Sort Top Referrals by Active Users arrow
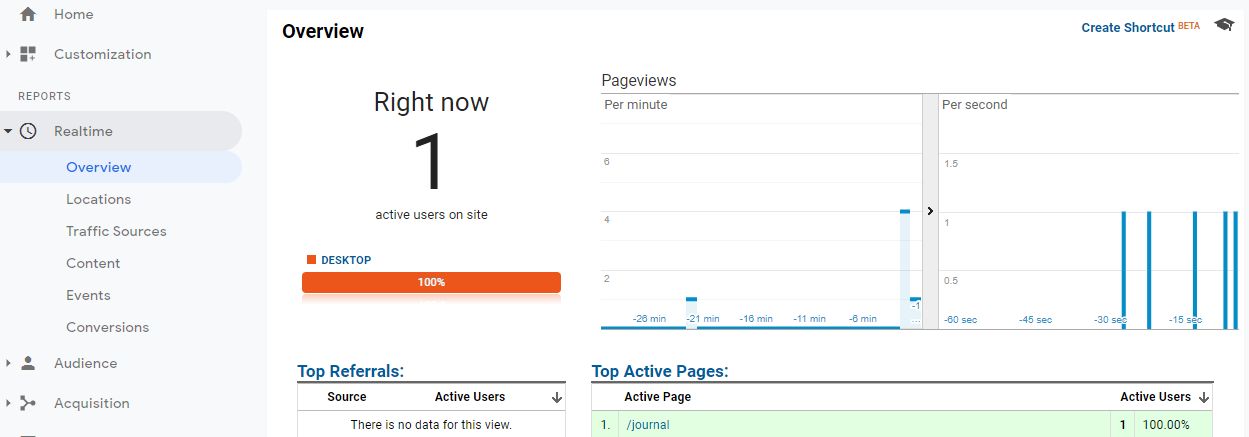The width and height of the screenshot is (1249, 437). coord(557,398)
